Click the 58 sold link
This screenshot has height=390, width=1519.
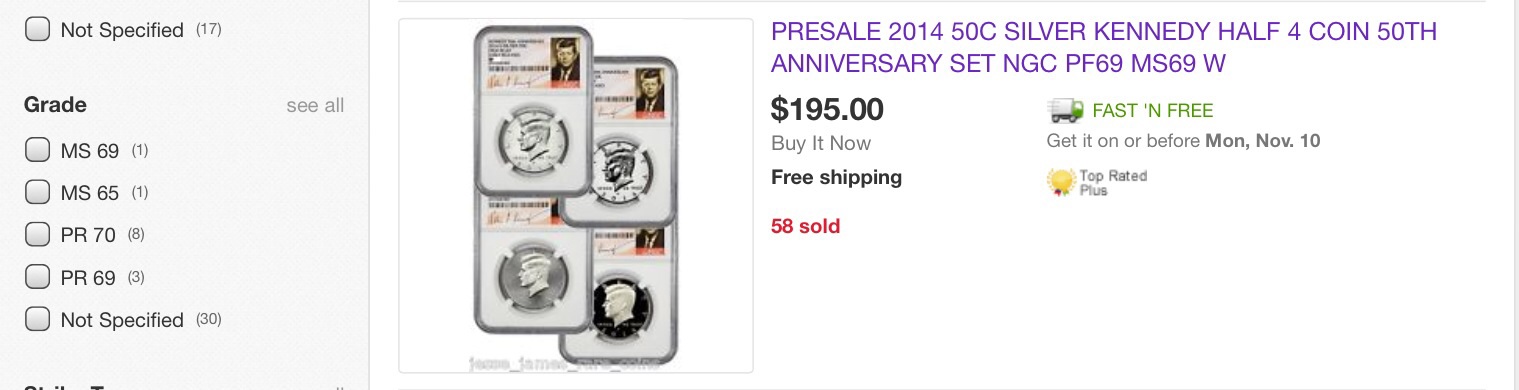pyautogui.click(x=805, y=226)
